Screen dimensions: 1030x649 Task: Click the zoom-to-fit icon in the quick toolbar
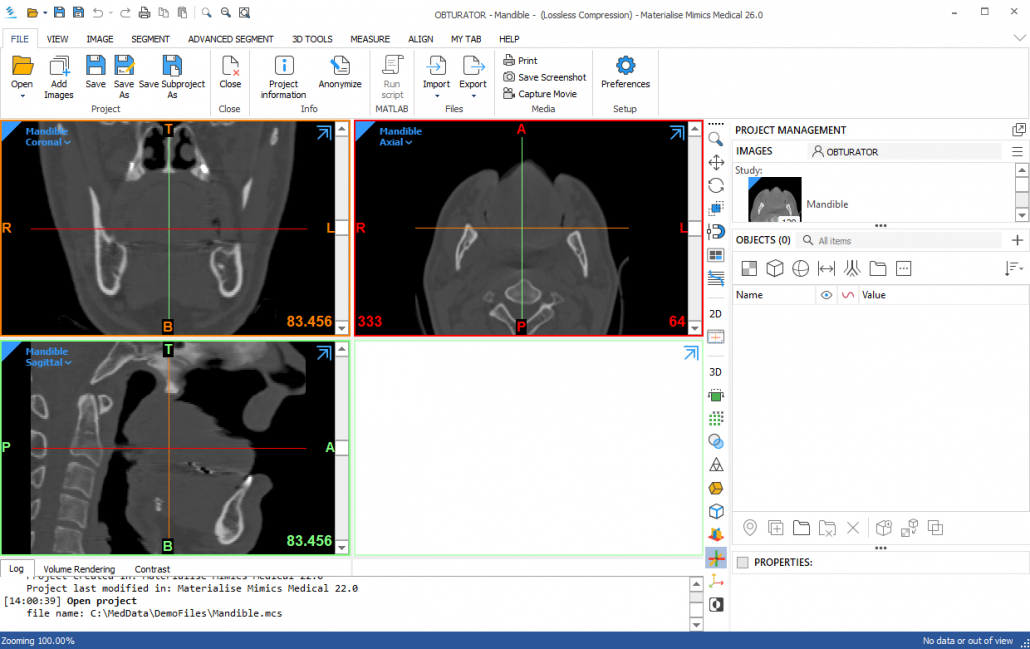(x=244, y=12)
